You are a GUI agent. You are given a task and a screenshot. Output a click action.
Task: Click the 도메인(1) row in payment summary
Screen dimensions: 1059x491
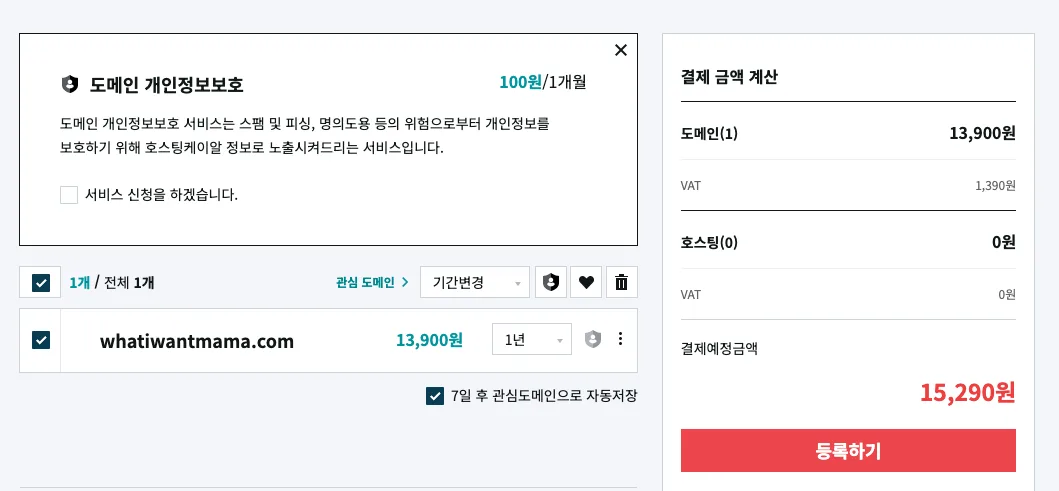(848, 134)
